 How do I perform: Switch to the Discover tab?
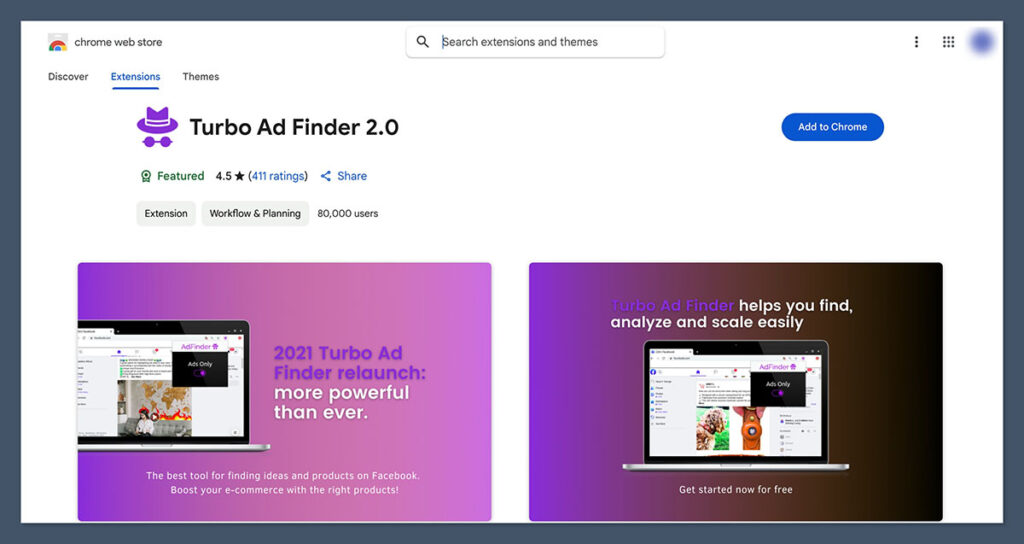click(x=68, y=76)
